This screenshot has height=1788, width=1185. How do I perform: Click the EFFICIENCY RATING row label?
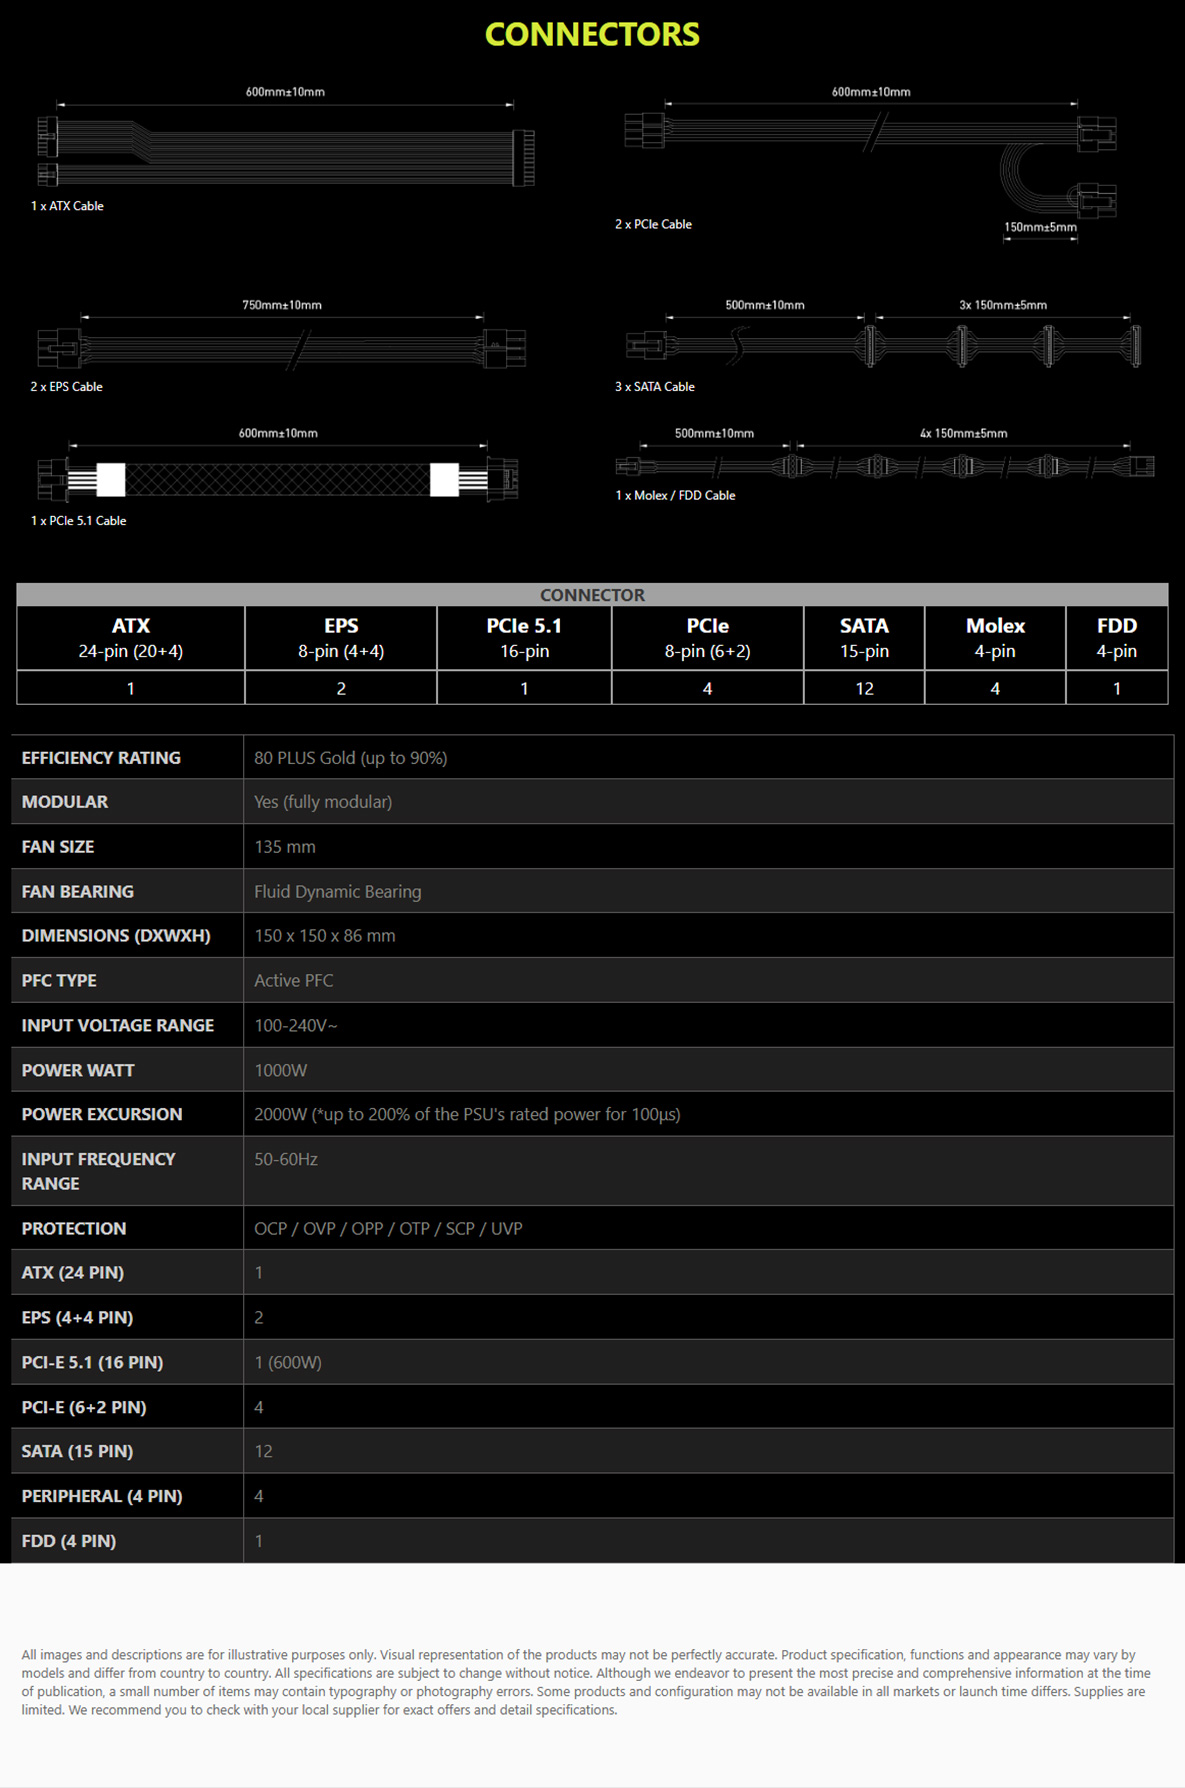click(101, 758)
